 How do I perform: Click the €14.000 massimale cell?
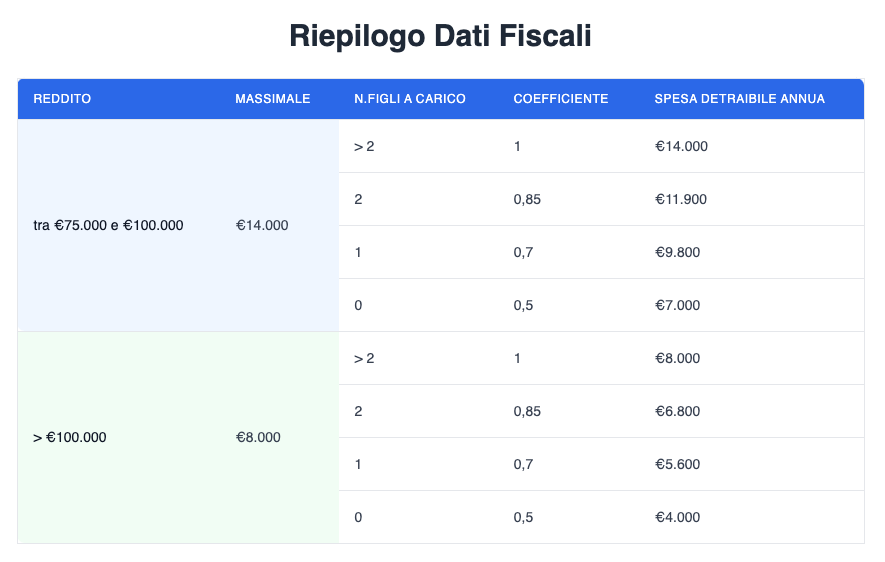click(262, 226)
